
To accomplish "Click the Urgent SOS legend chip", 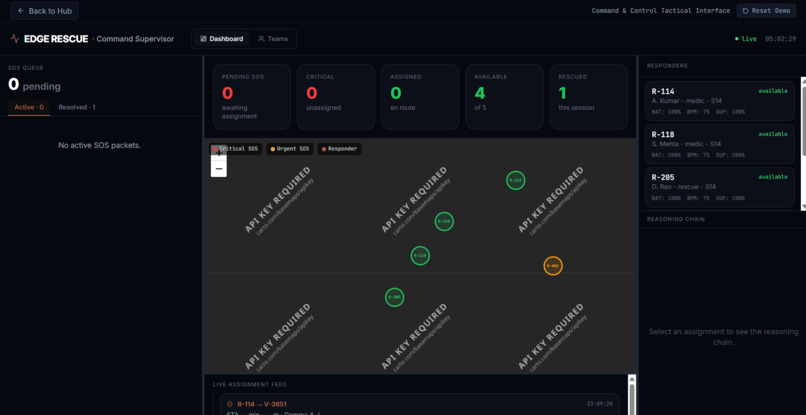I will click(x=290, y=149).
